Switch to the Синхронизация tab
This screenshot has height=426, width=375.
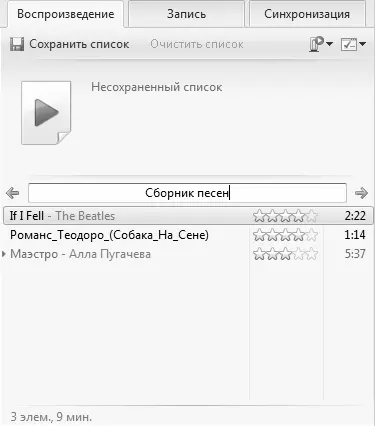(307, 14)
